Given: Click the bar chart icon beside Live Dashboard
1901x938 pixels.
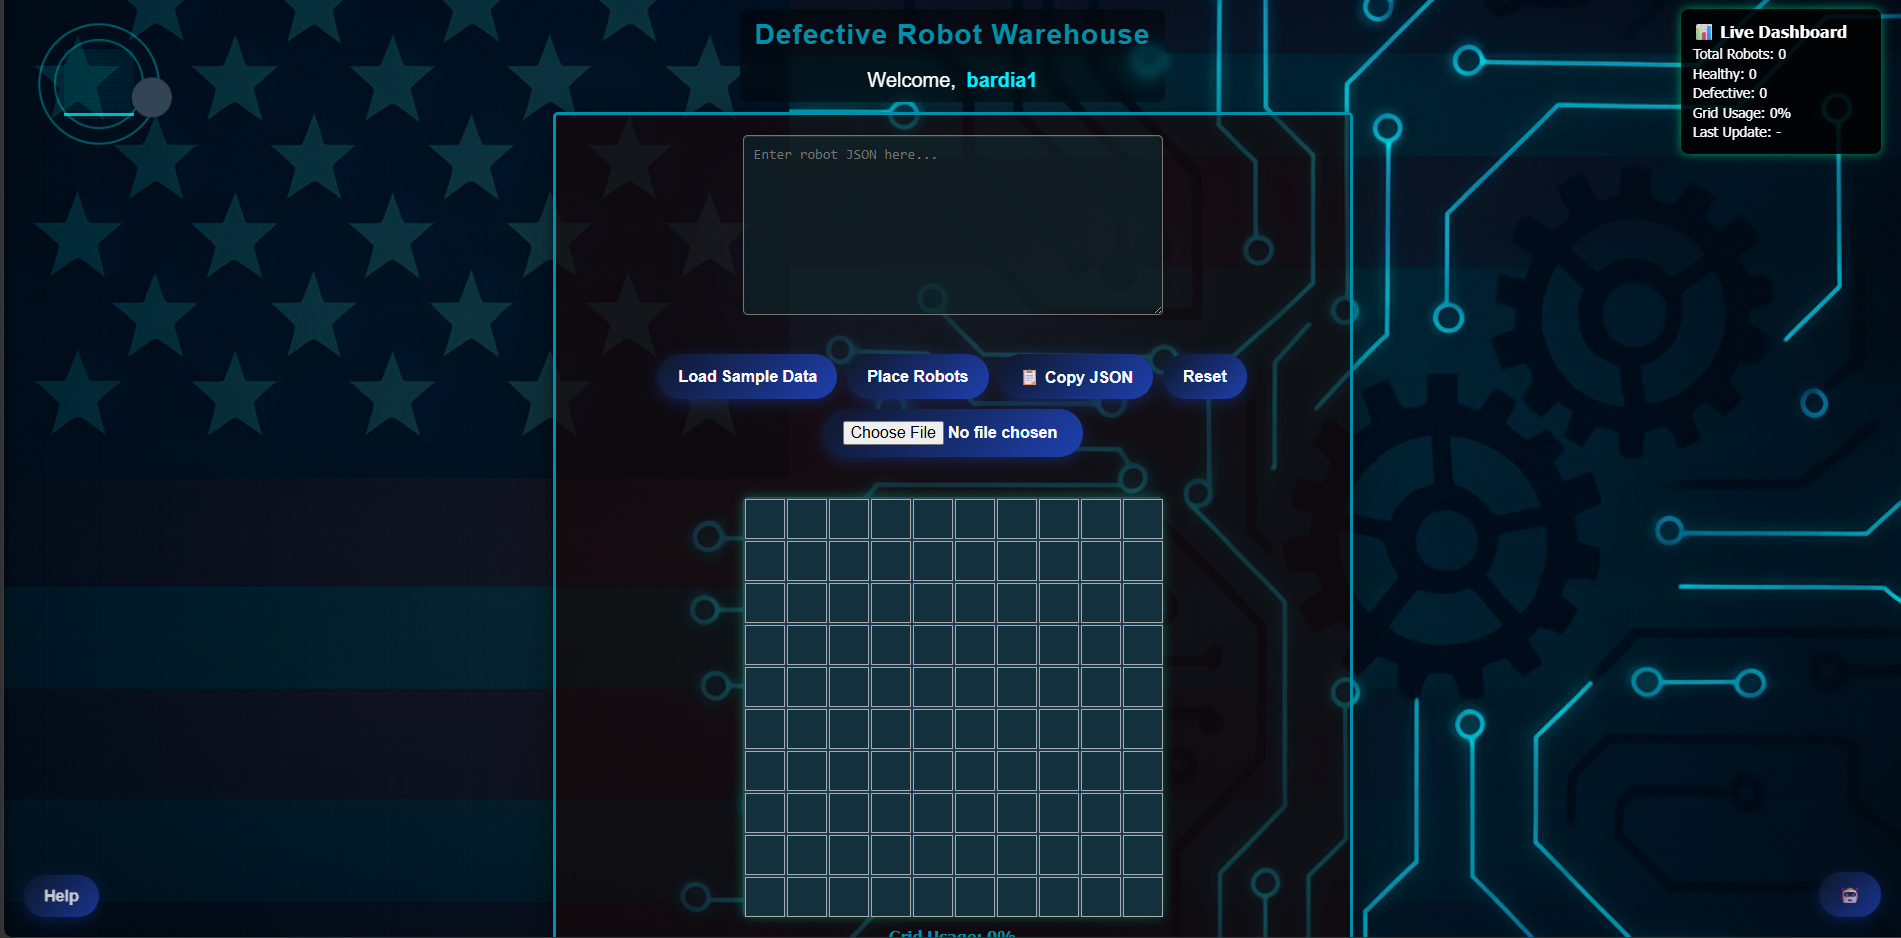Looking at the screenshot, I should point(1703,32).
